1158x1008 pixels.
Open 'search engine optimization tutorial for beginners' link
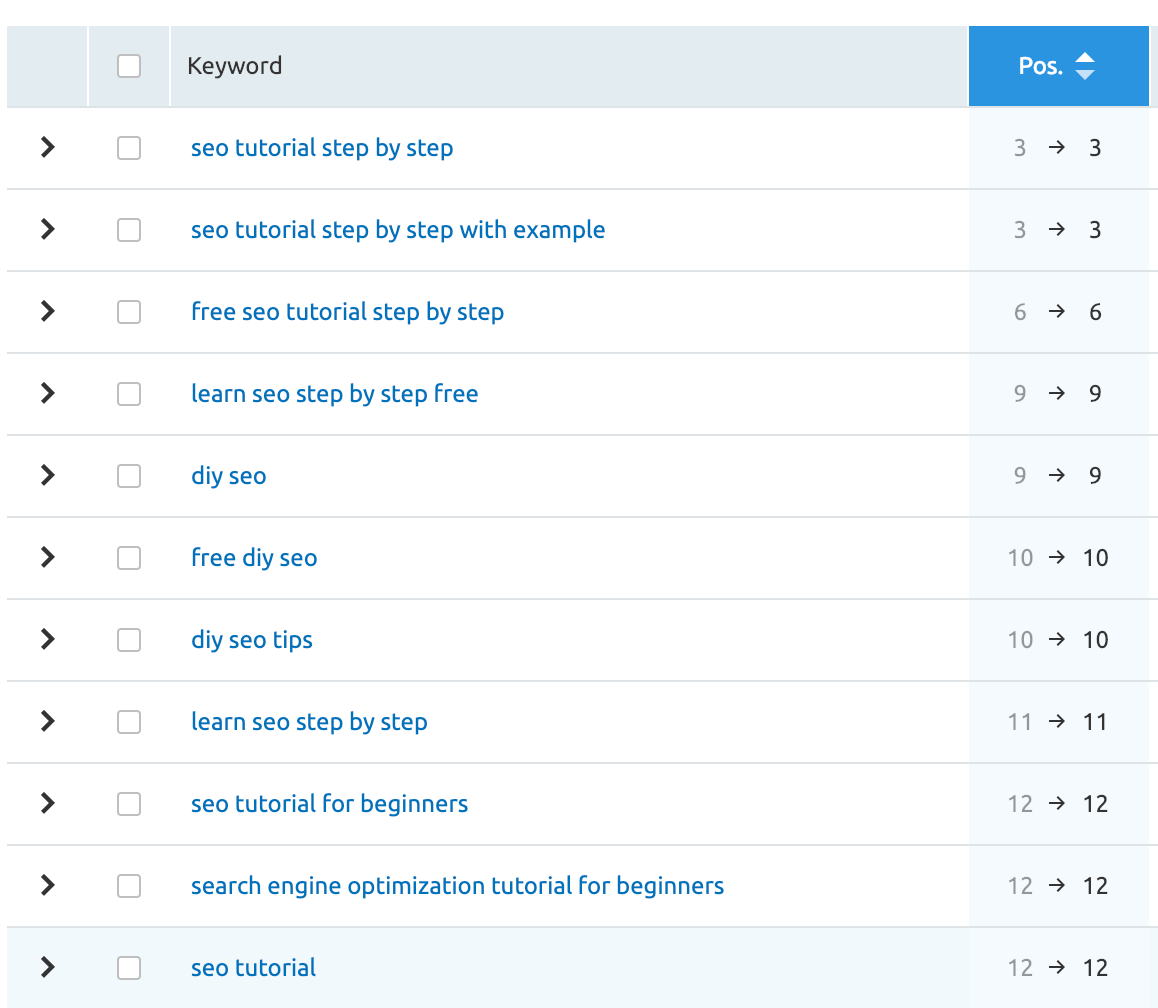pyautogui.click(x=457, y=886)
